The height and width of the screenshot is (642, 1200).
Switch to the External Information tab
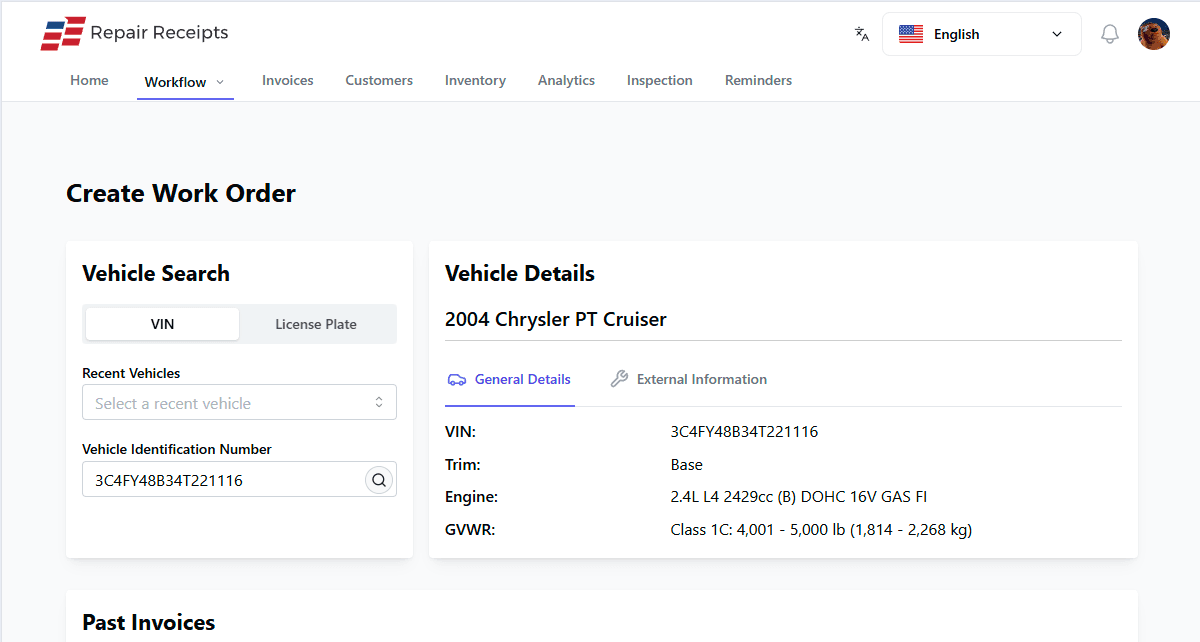[689, 380]
